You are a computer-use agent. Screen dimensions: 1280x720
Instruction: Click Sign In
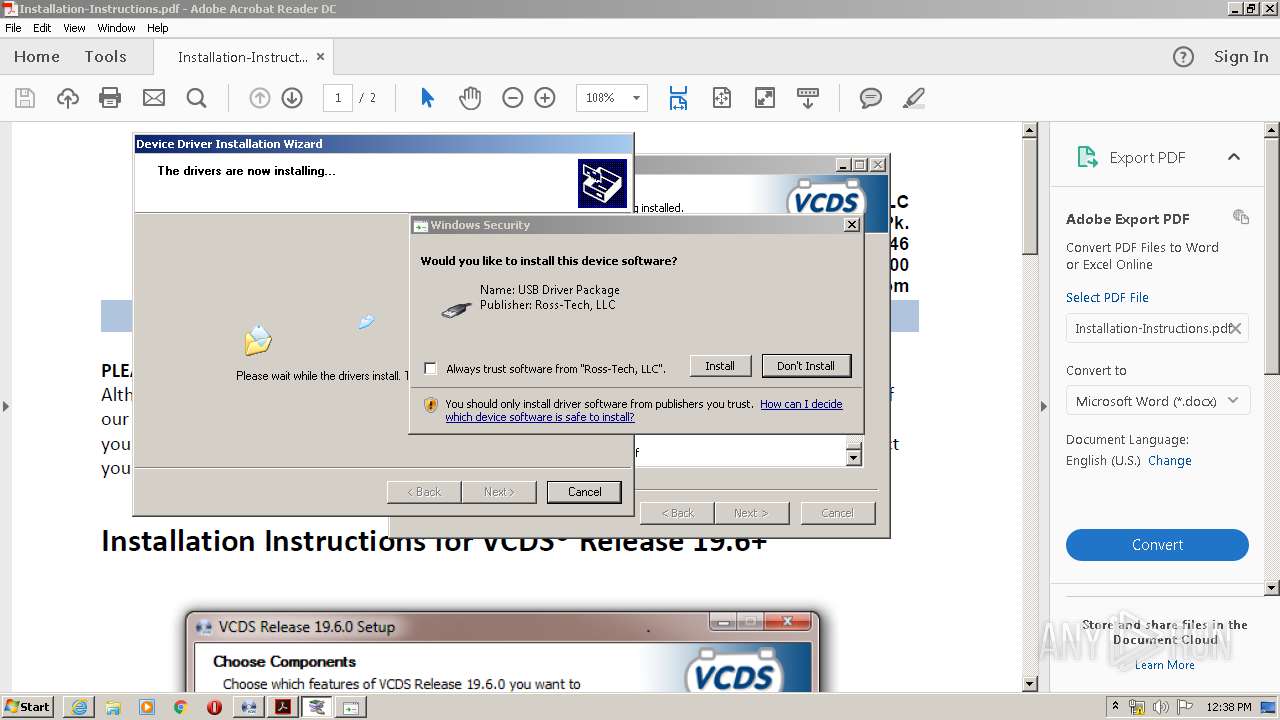pos(1241,57)
